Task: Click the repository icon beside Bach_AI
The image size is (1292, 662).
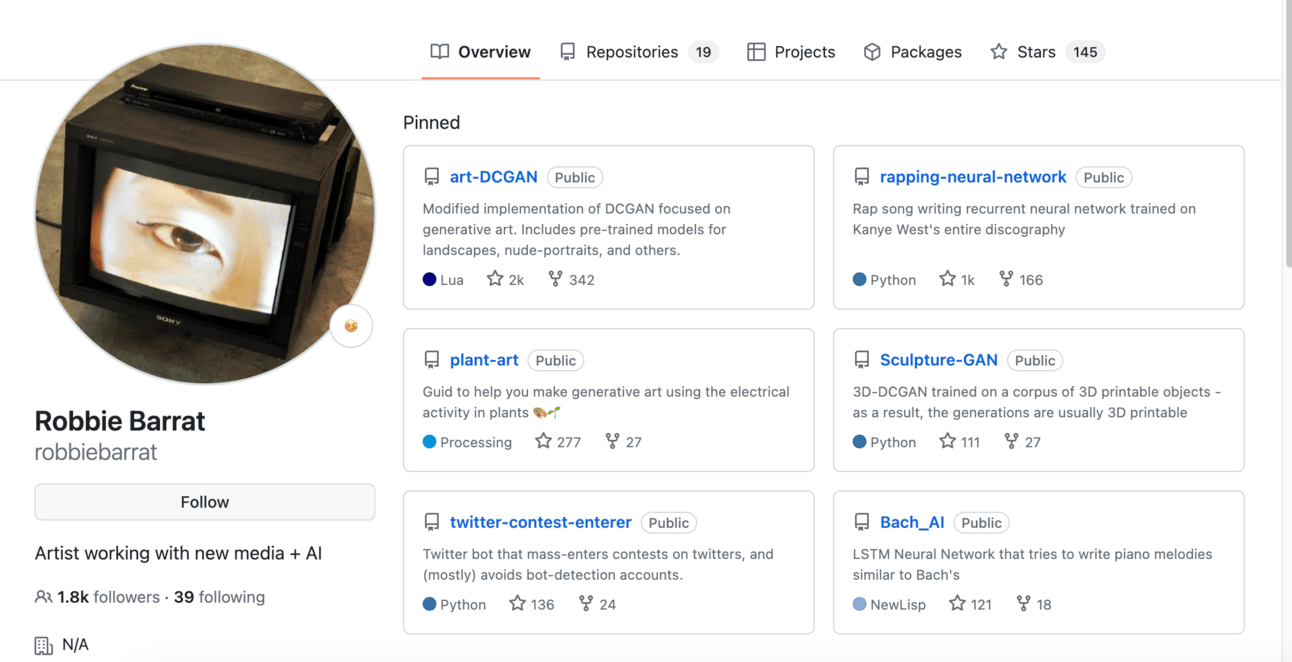Action: coord(862,522)
